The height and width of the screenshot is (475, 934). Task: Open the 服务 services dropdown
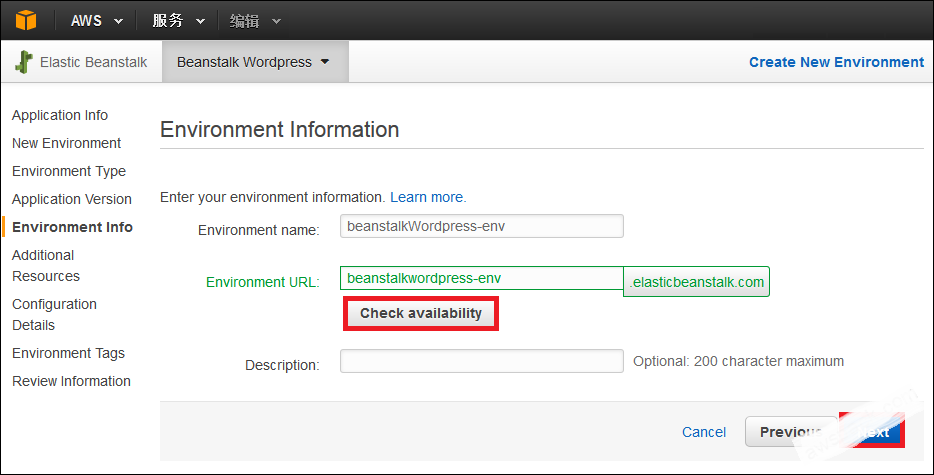(x=178, y=21)
